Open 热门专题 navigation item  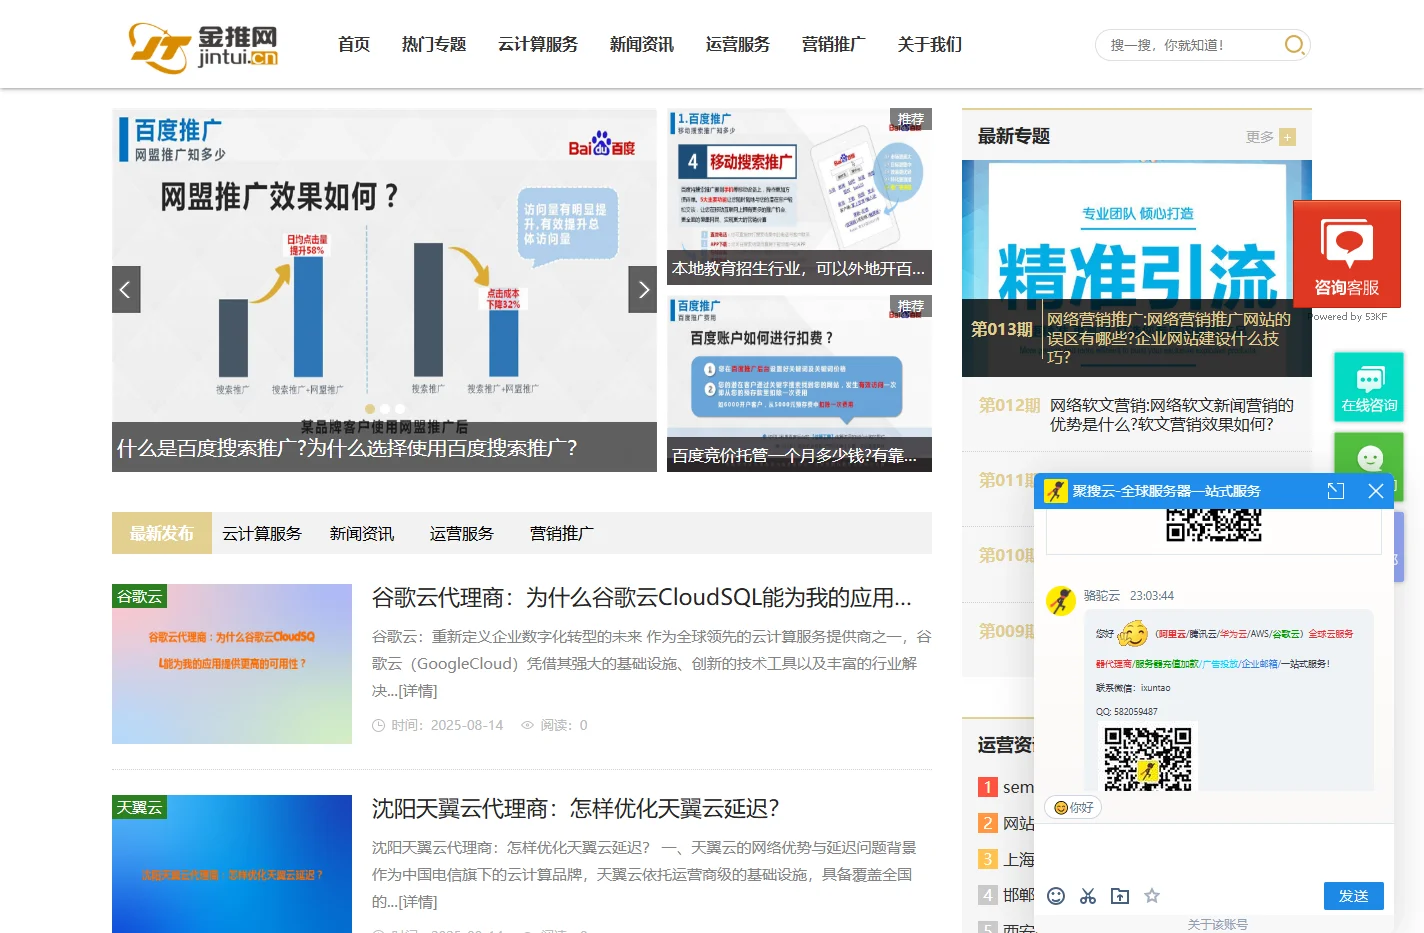click(434, 44)
